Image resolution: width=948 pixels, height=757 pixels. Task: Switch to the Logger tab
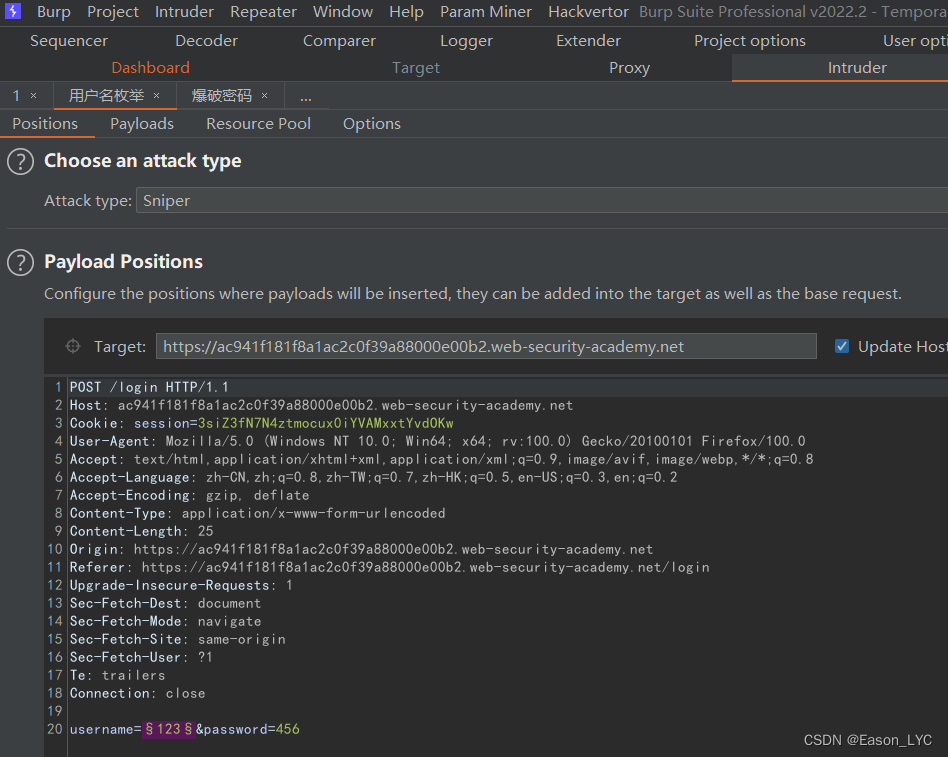(466, 41)
